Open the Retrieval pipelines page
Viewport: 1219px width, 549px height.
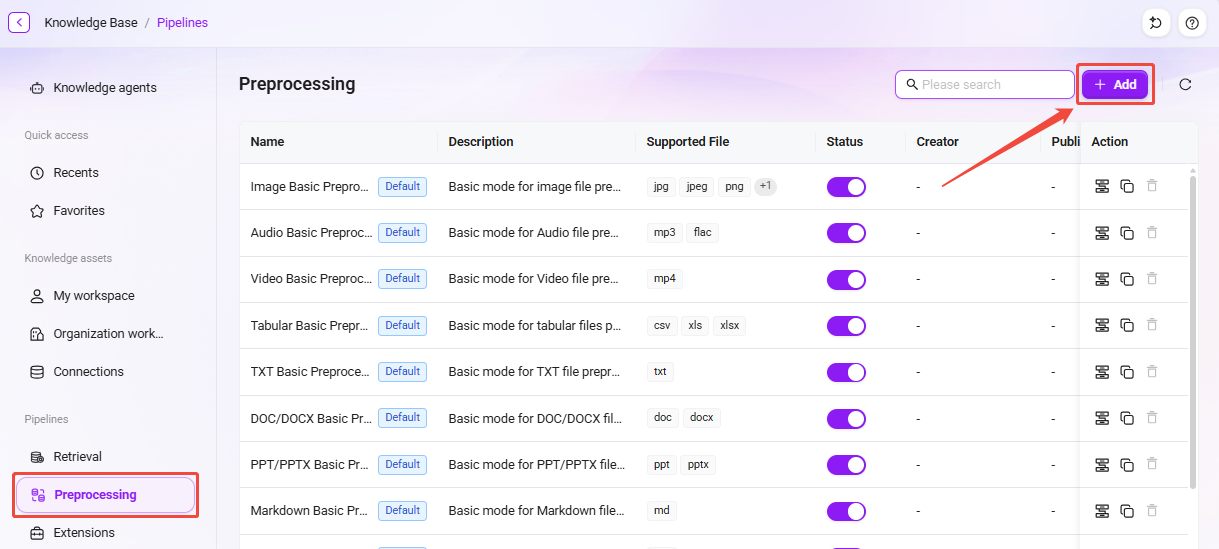pos(105,457)
